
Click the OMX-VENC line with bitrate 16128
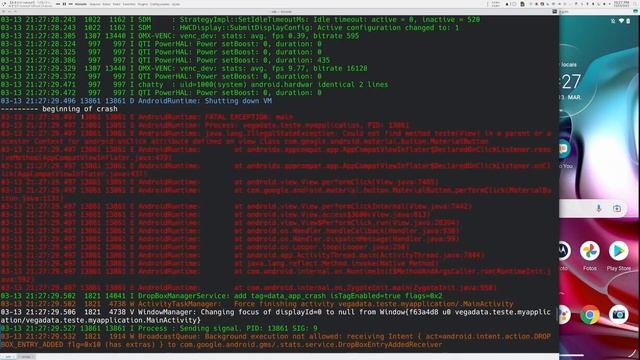click(x=184, y=69)
